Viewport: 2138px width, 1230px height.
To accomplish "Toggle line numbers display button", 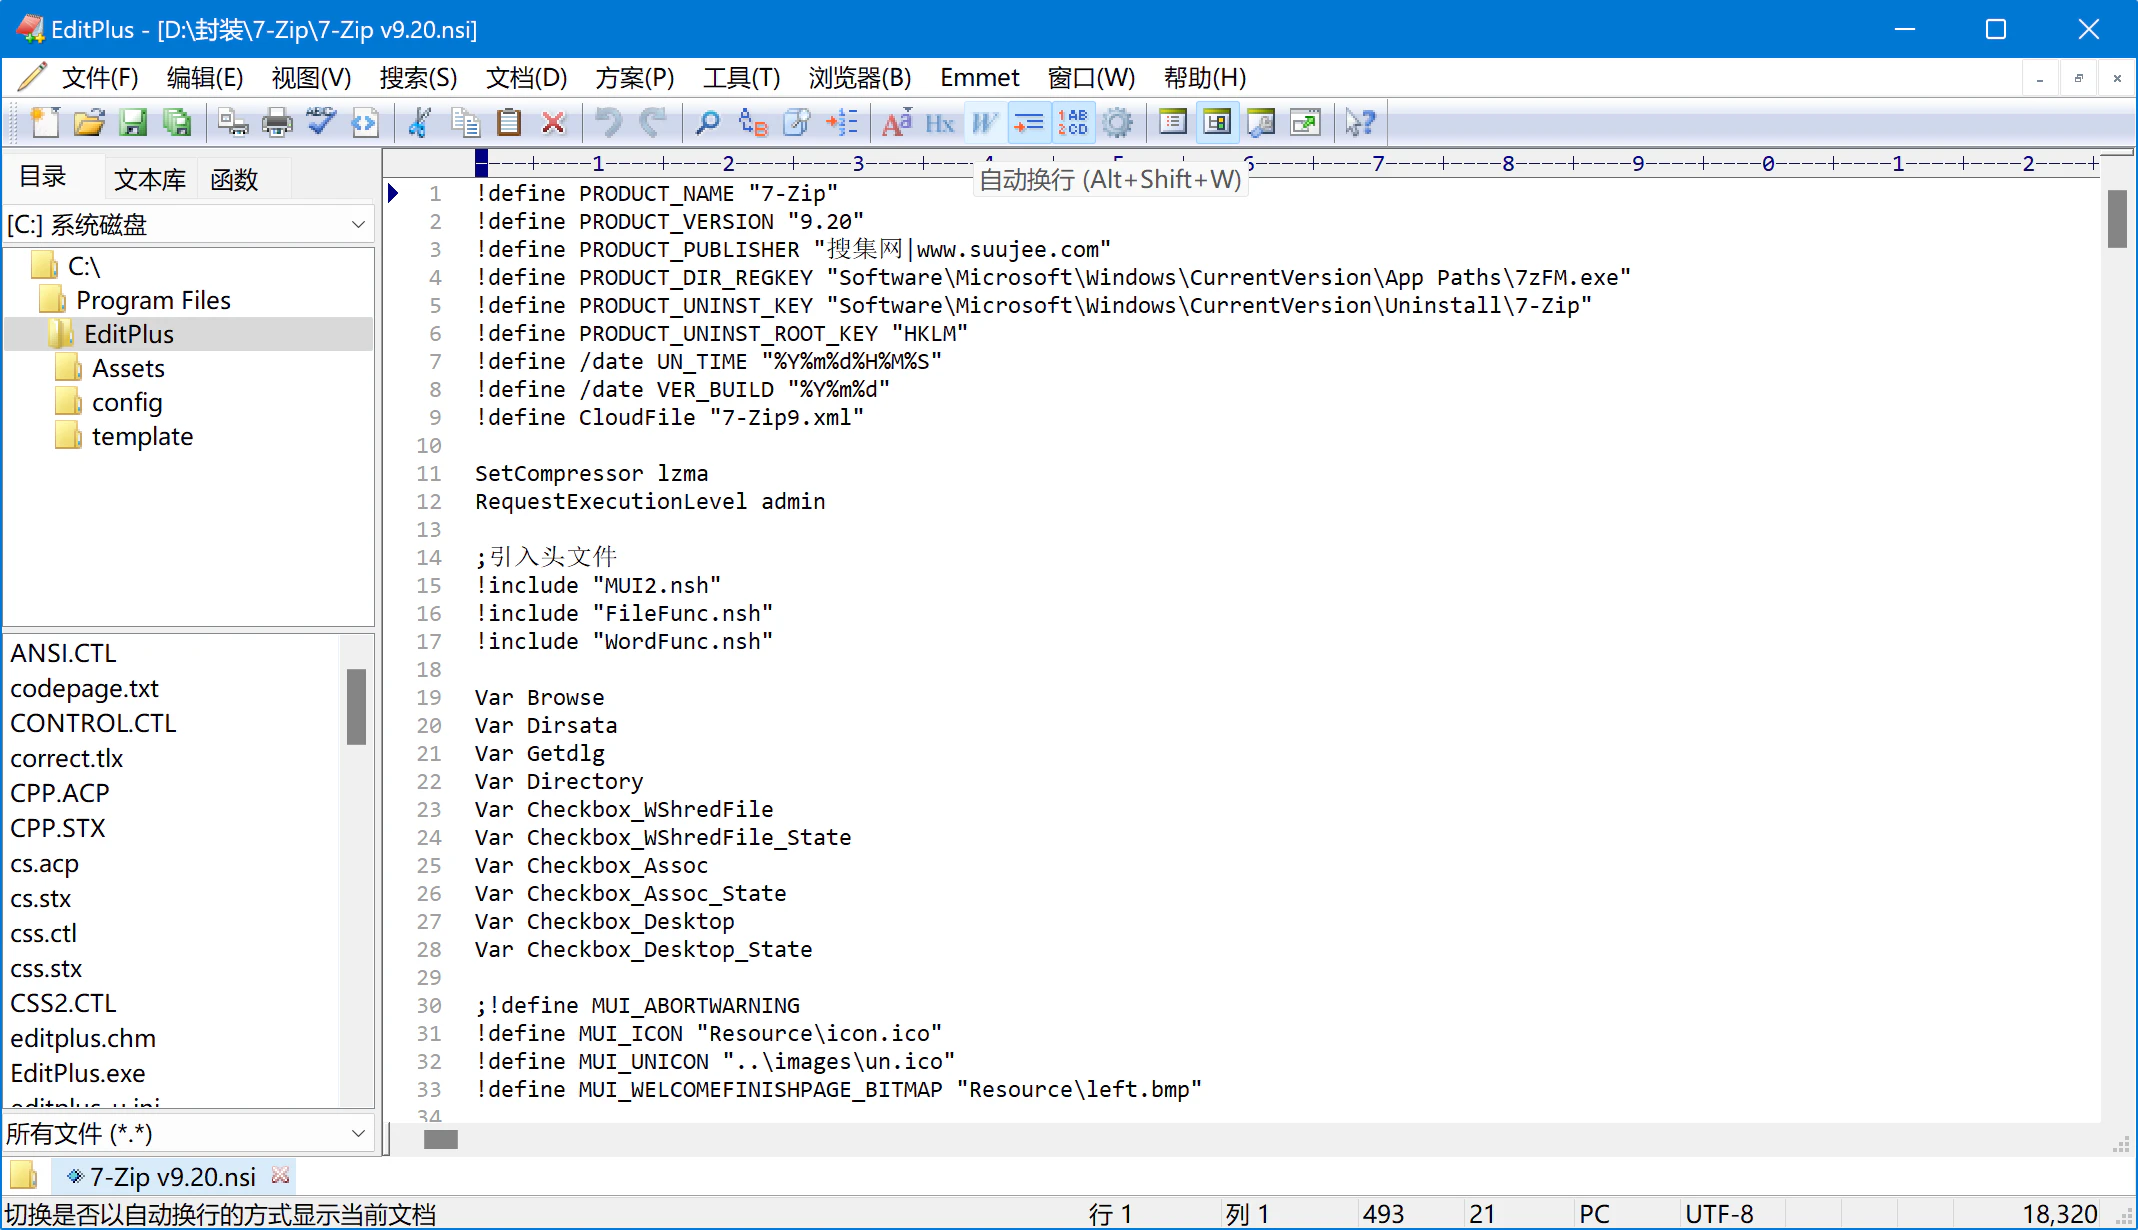I will point(1073,123).
